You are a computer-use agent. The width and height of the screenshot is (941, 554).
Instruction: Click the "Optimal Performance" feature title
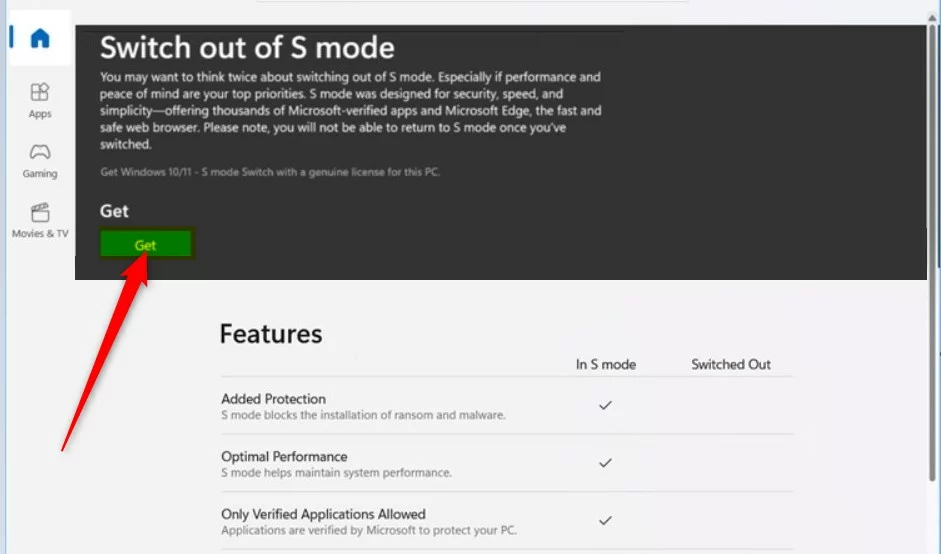pos(284,456)
